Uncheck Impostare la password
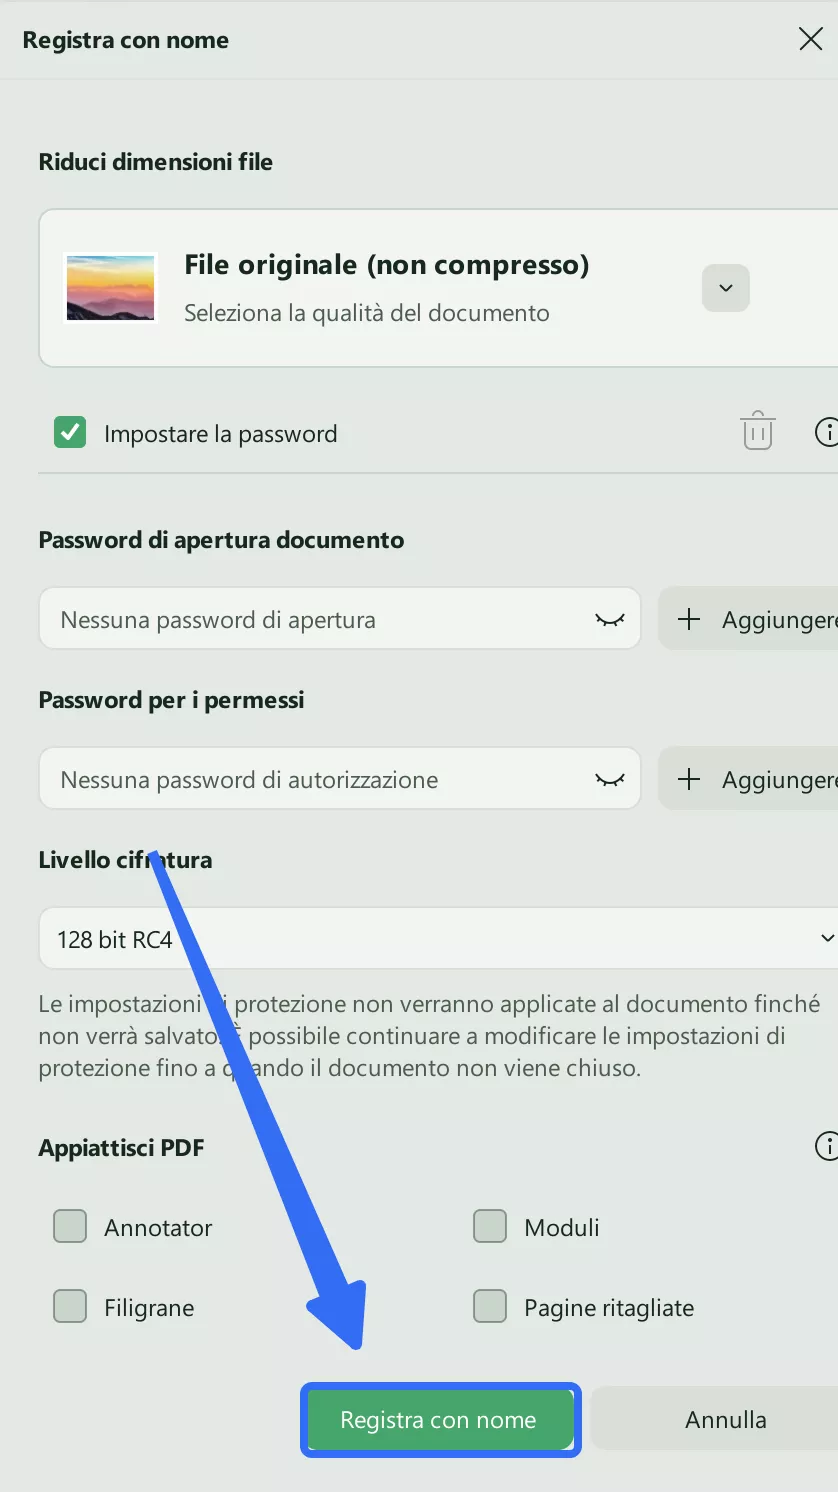 (69, 432)
